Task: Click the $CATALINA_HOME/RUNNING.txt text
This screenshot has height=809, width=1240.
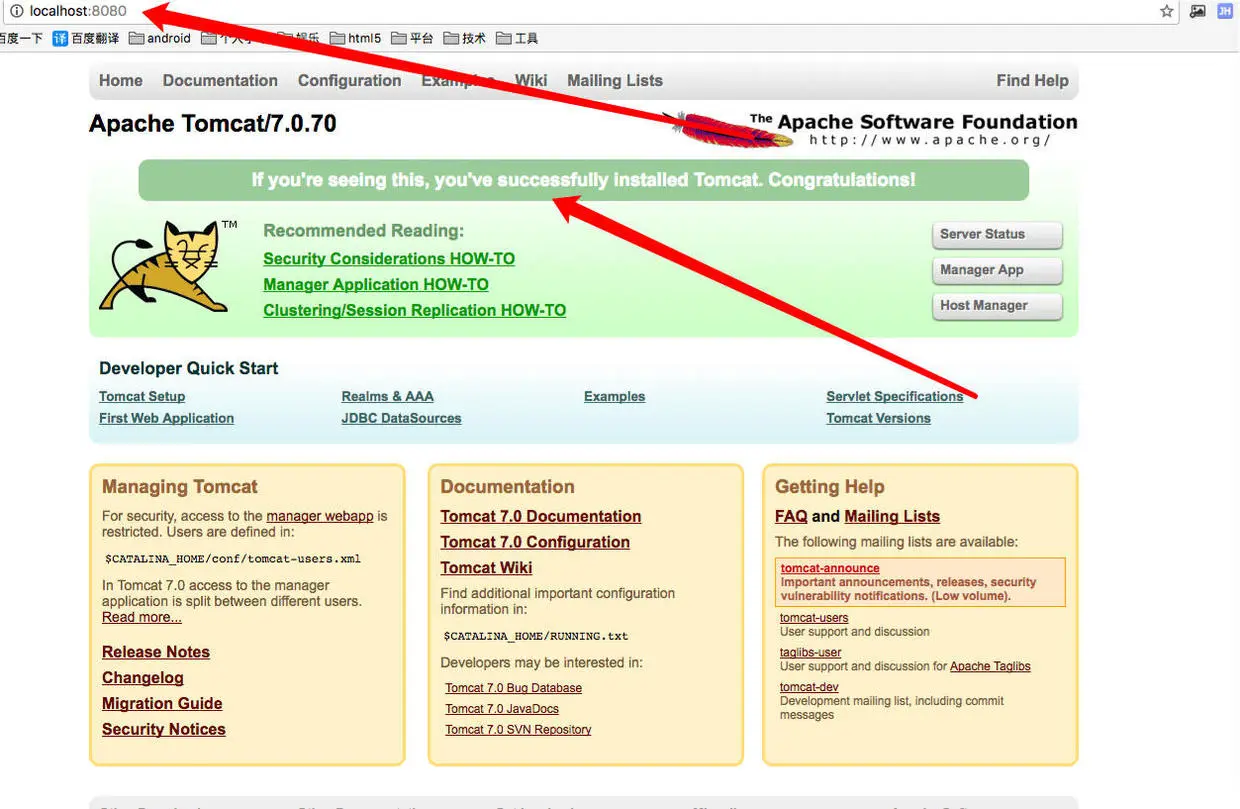Action: click(x=536, y=636)
